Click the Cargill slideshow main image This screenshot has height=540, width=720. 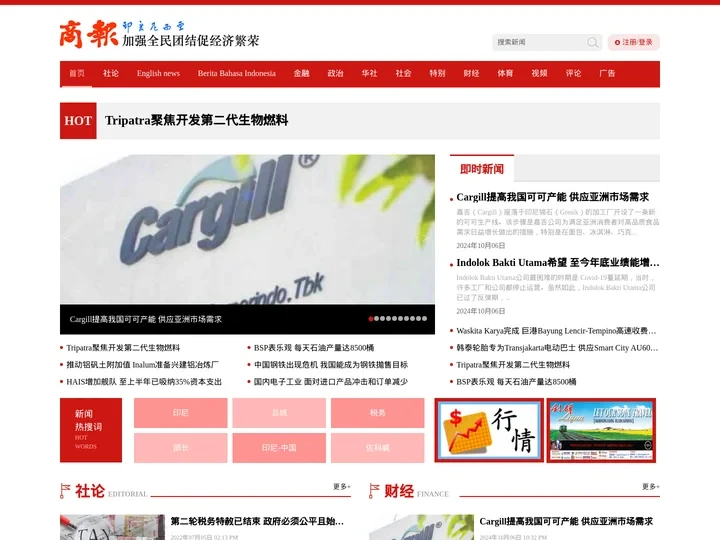click(x=247, y=229)
